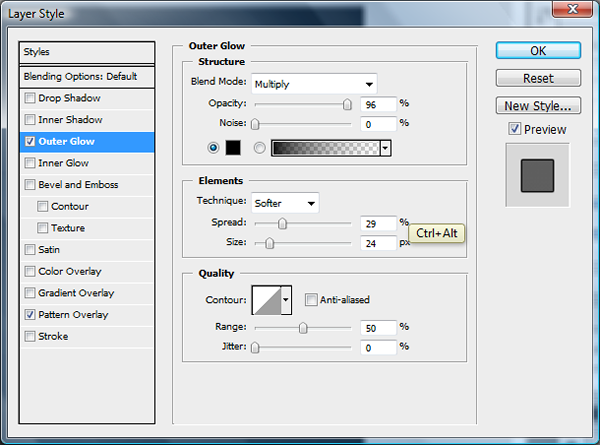
Task: Select the Bevel and Emboss style
Action: click(77, 185)
